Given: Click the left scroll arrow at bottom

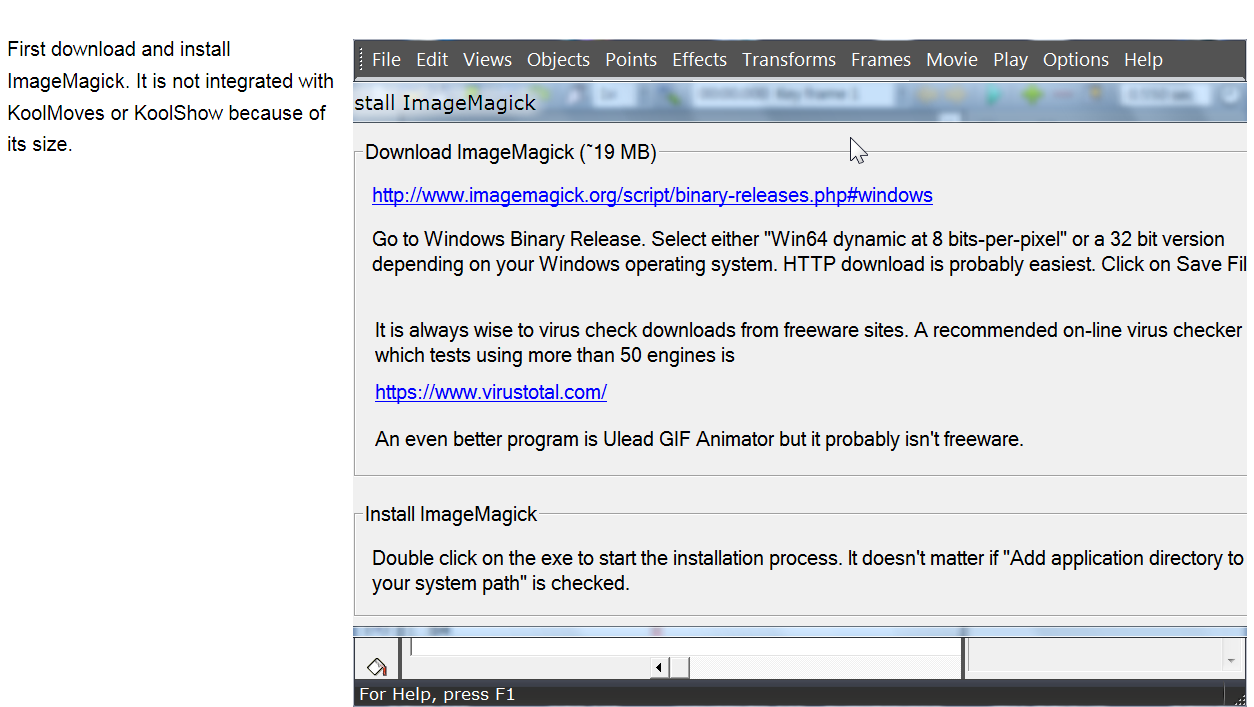Looking at the screenshot, I should (660, 667).
